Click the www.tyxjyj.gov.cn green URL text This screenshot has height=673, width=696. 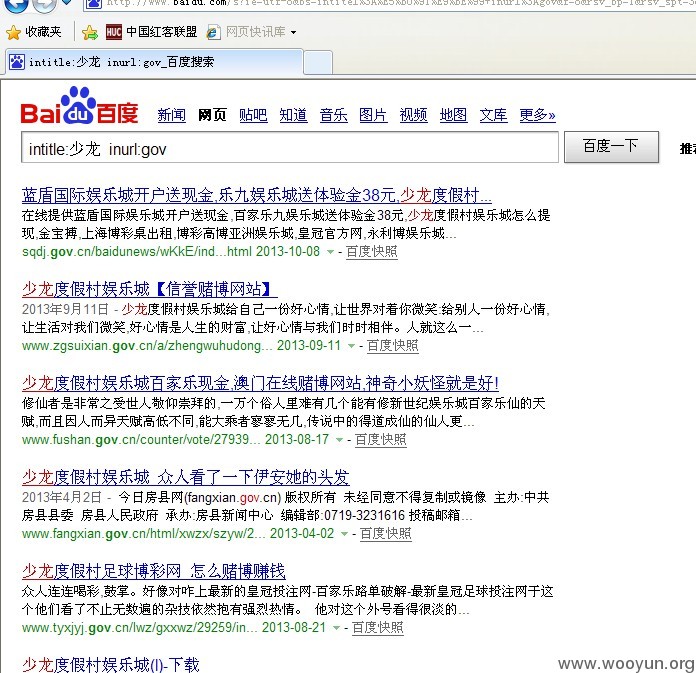139,628
